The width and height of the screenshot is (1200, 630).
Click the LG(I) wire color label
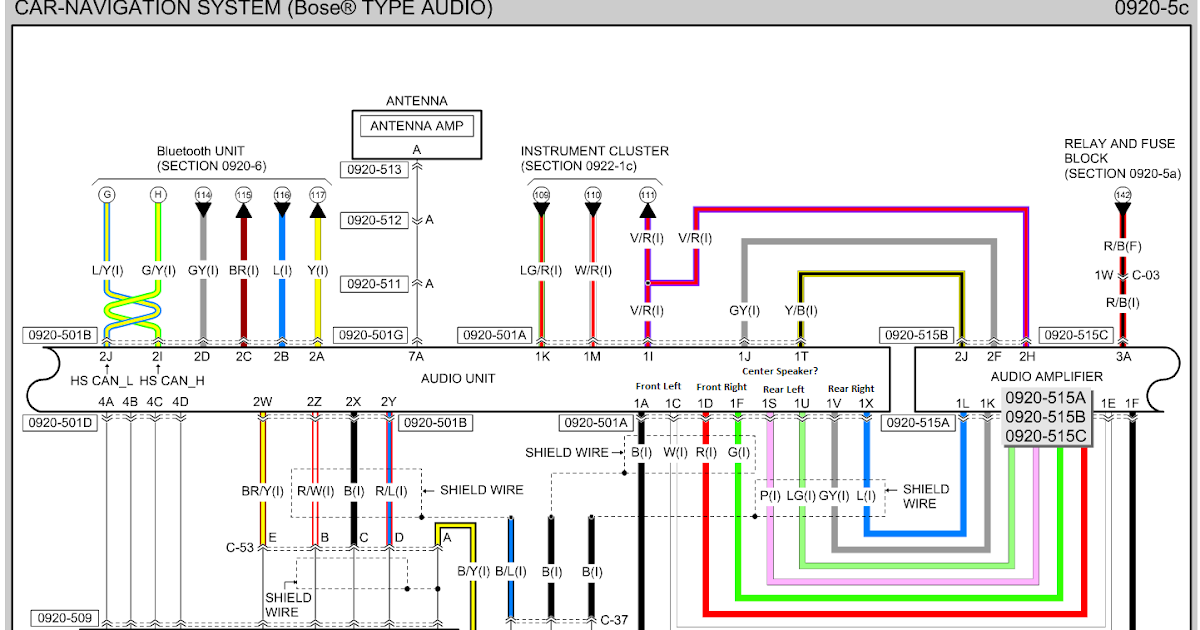[801, 494]
